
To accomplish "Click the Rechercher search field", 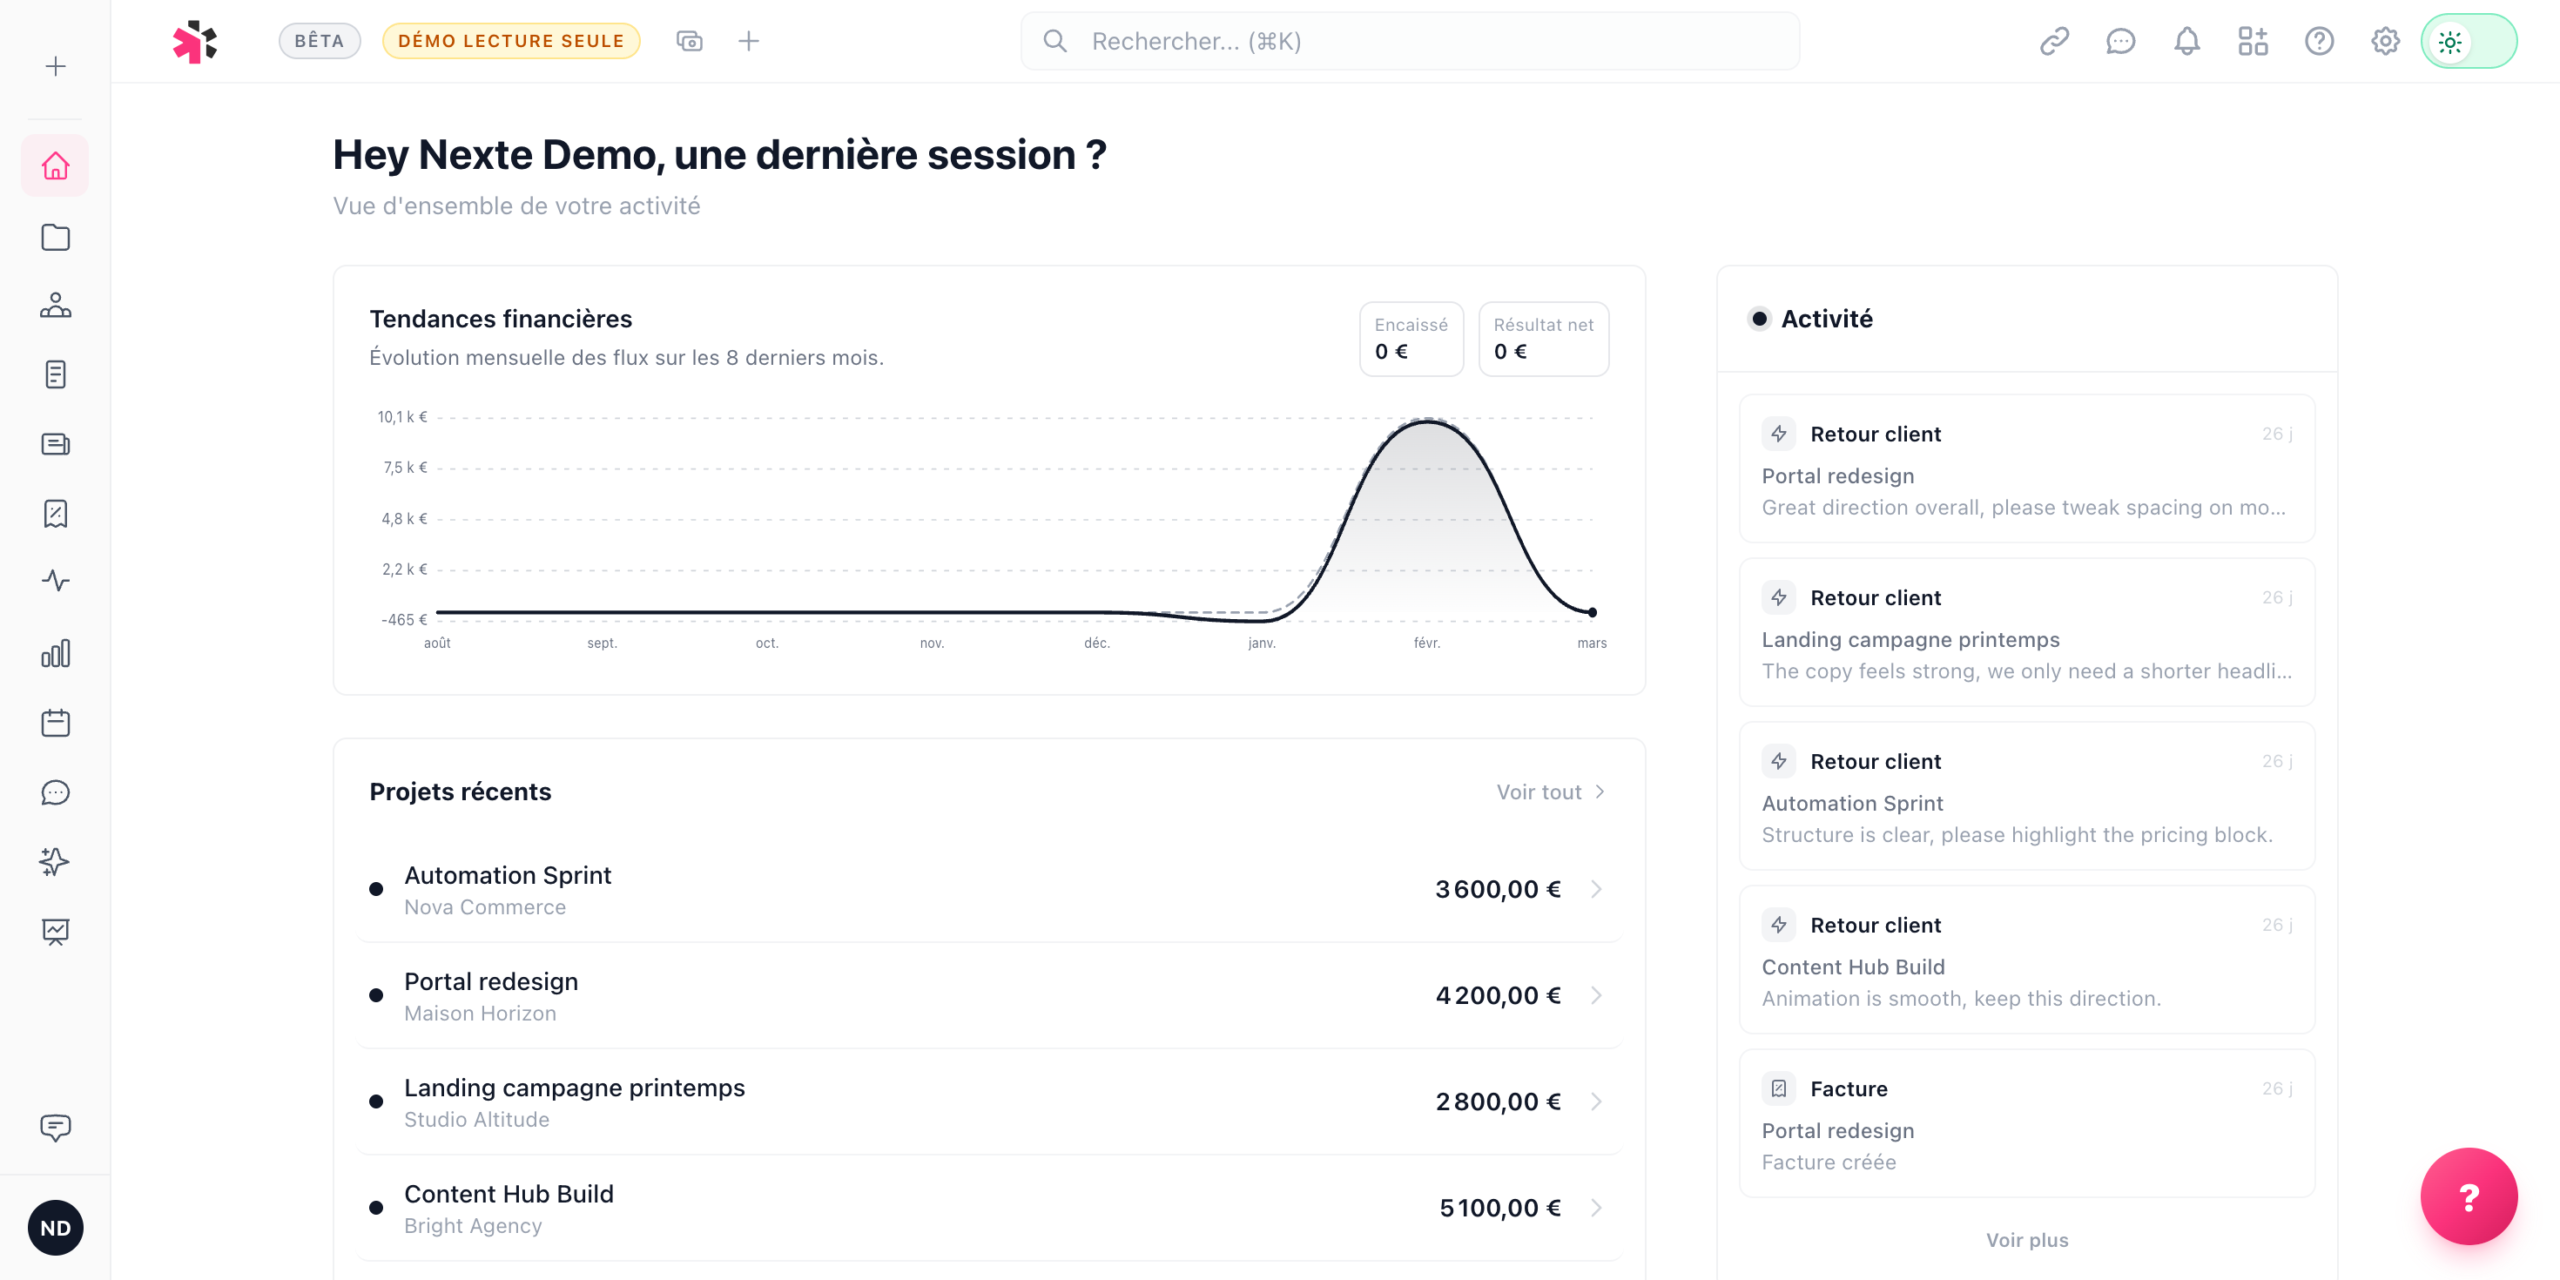I will click(1410, 41).
